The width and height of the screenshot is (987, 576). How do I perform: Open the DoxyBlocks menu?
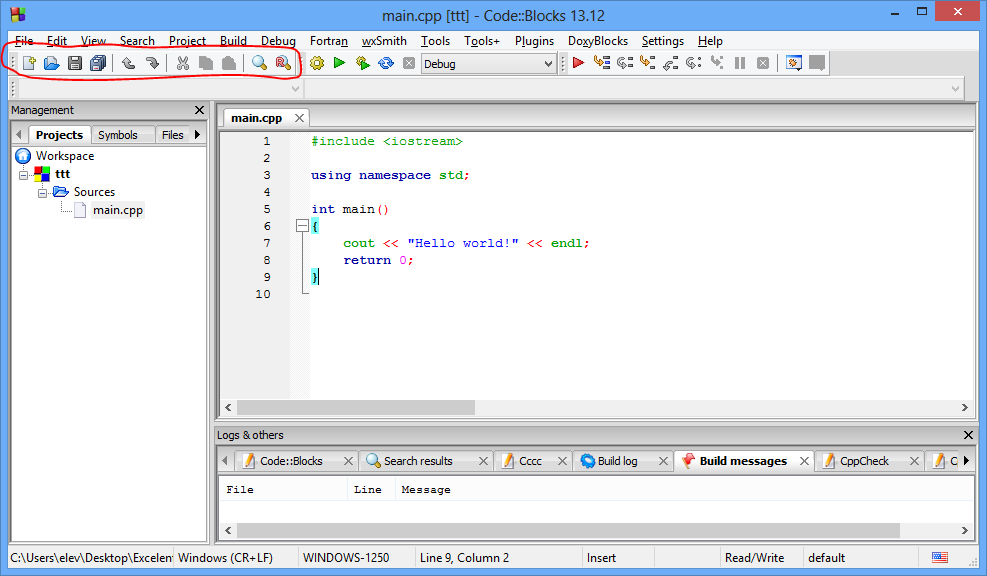point(598,41)
